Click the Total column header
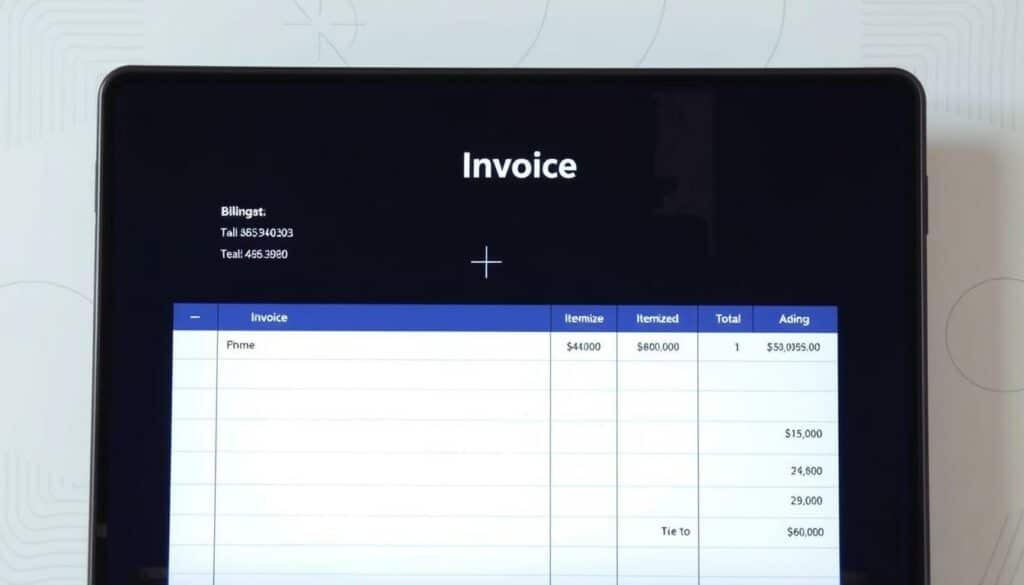 point(728,319)
